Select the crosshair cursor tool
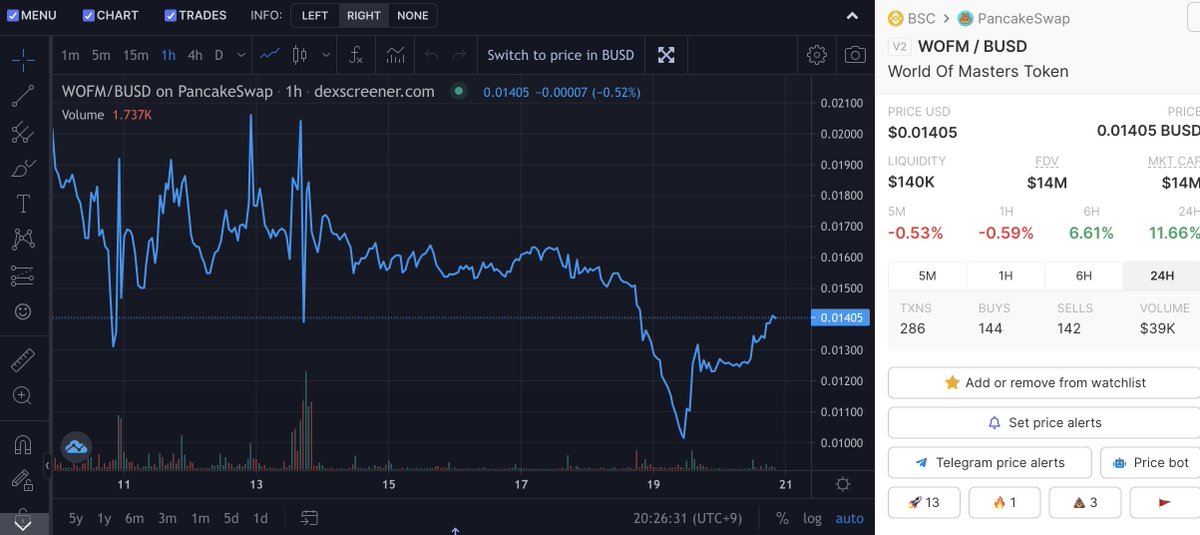The image size is (1200, 535). pyautogui.click(x=23, y=60)
